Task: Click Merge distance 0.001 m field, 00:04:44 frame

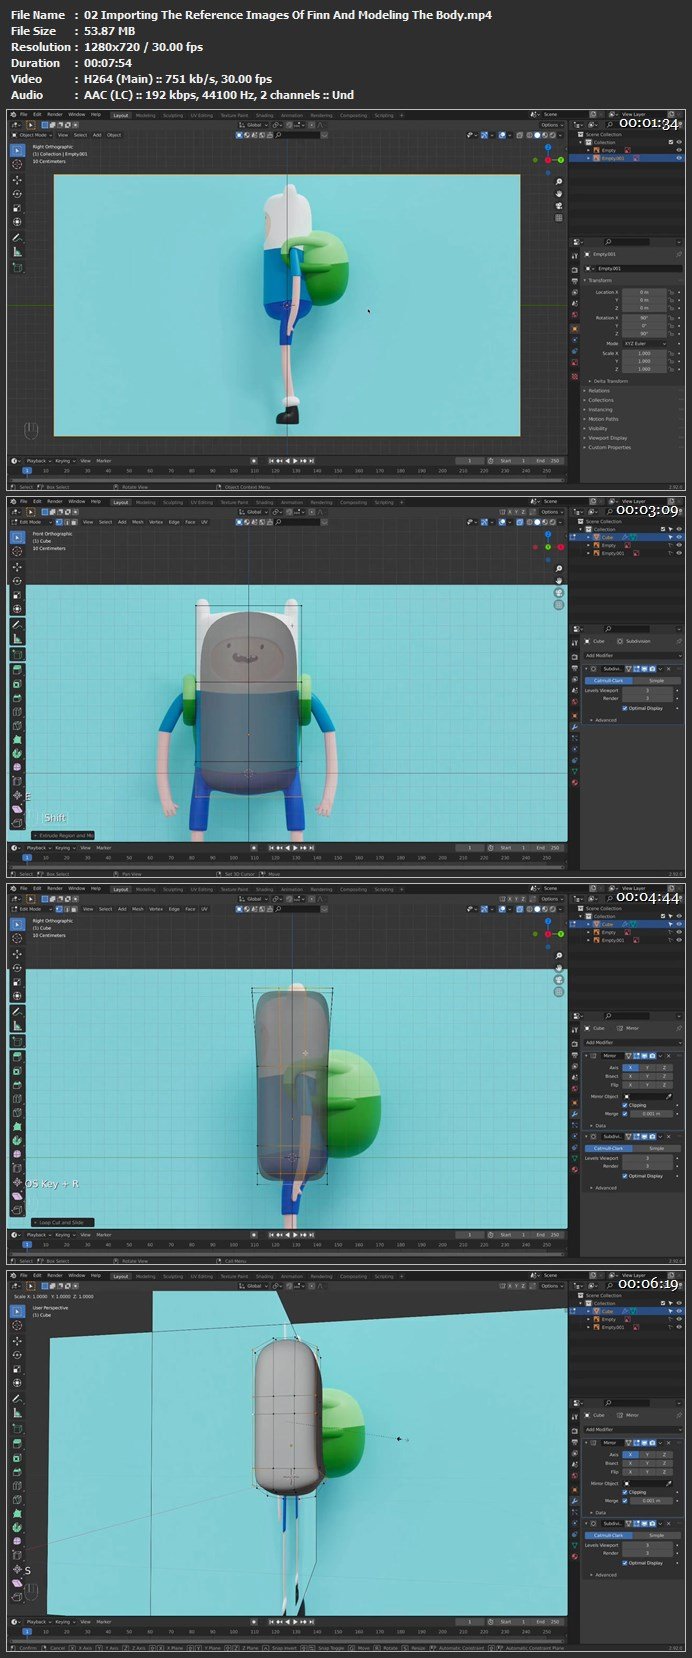Action: point(650,1113)
